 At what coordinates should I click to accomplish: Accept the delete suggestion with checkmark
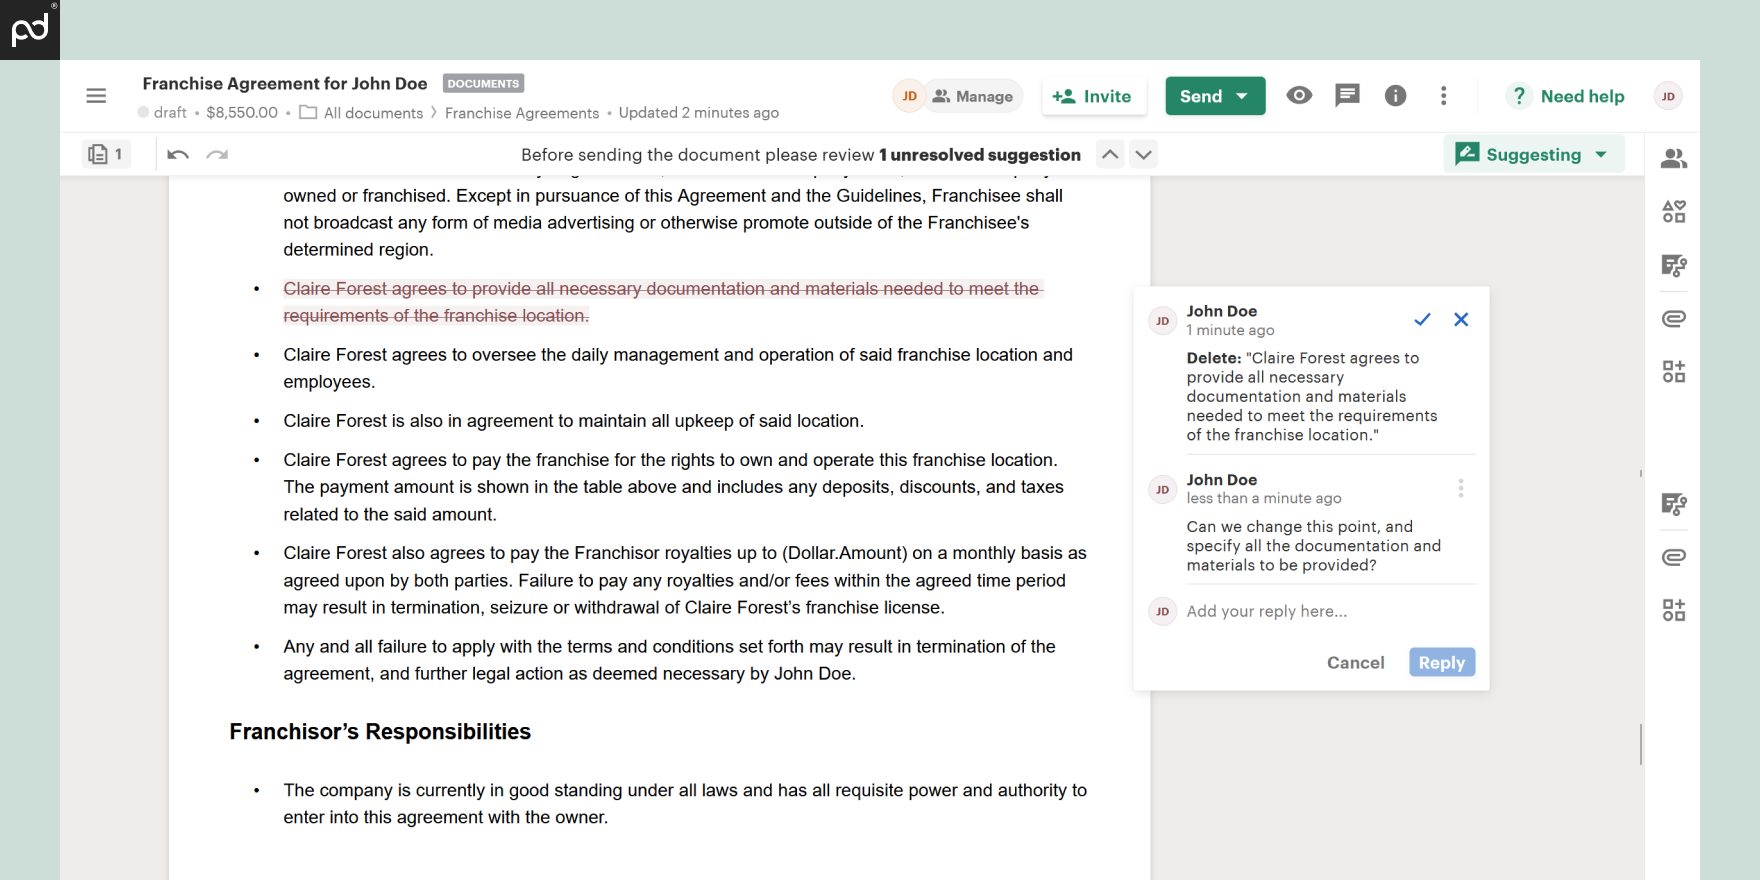pos(1422,319)
